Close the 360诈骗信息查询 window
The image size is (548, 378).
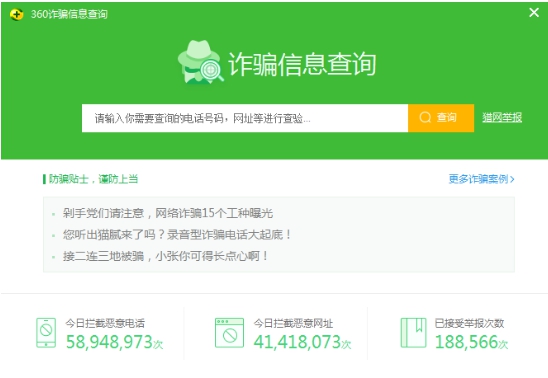pyautogui.click(x=534, y=13)
